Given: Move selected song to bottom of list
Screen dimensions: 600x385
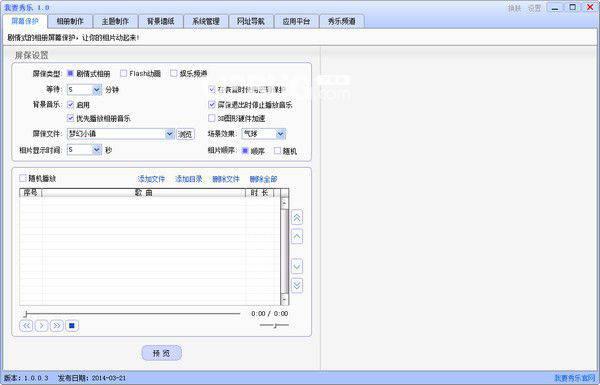Looking at the screenshot, I should click(297, 285).
